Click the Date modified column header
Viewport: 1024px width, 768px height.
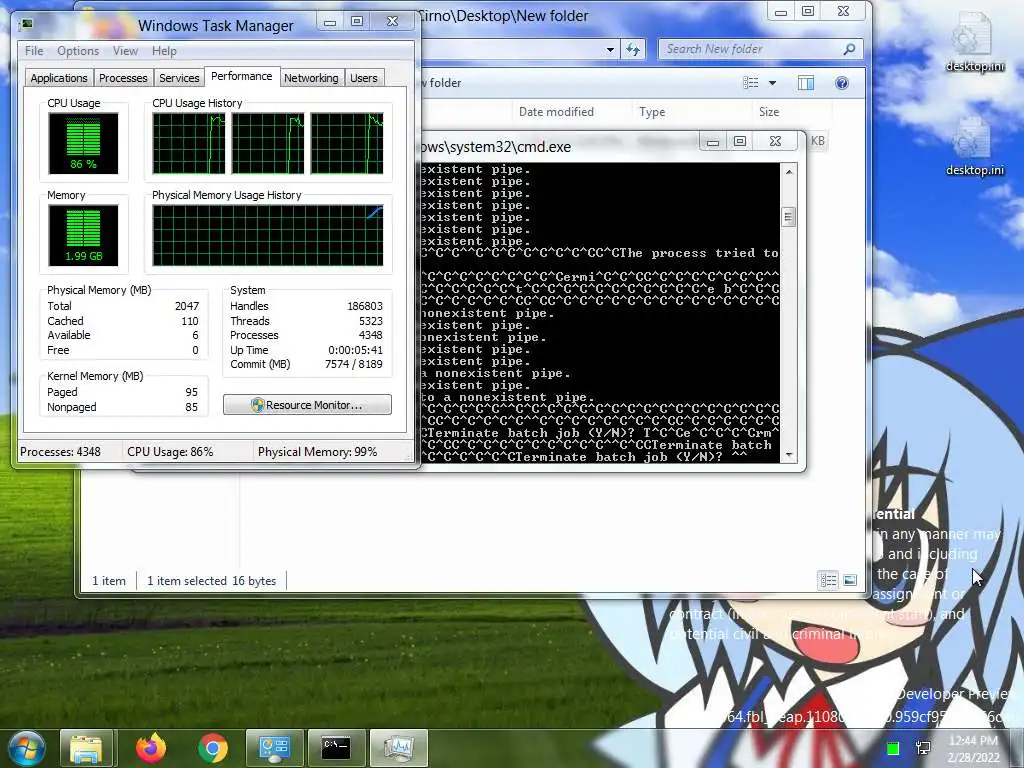[556, 112]
